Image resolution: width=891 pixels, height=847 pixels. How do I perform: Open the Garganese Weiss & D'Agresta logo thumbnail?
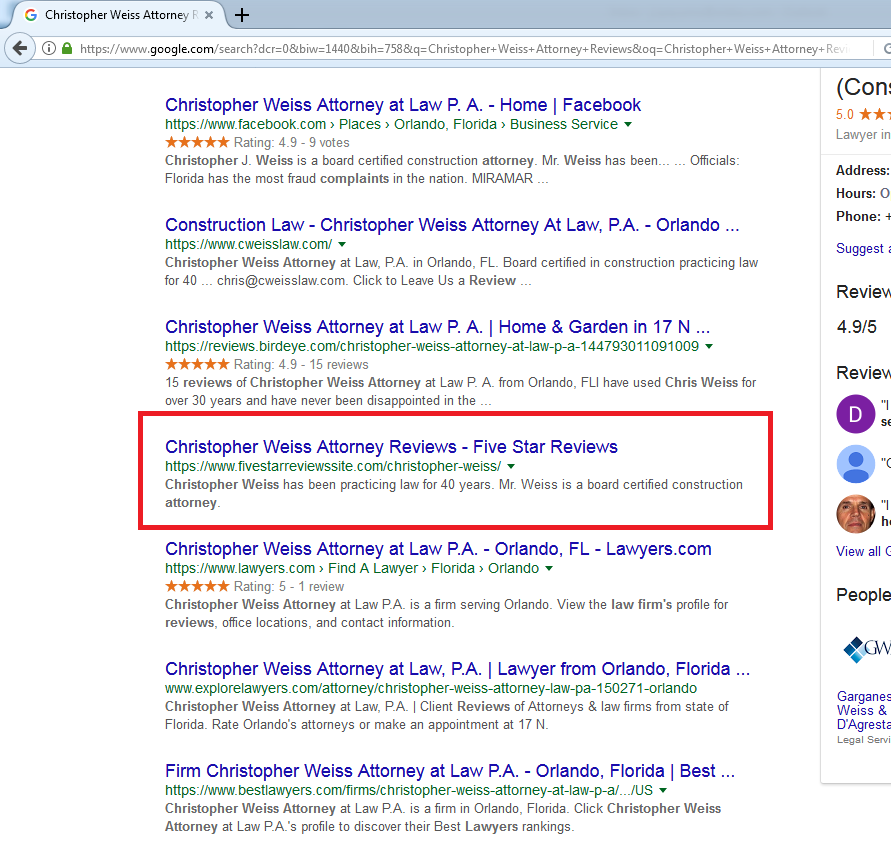pos(867,649)
